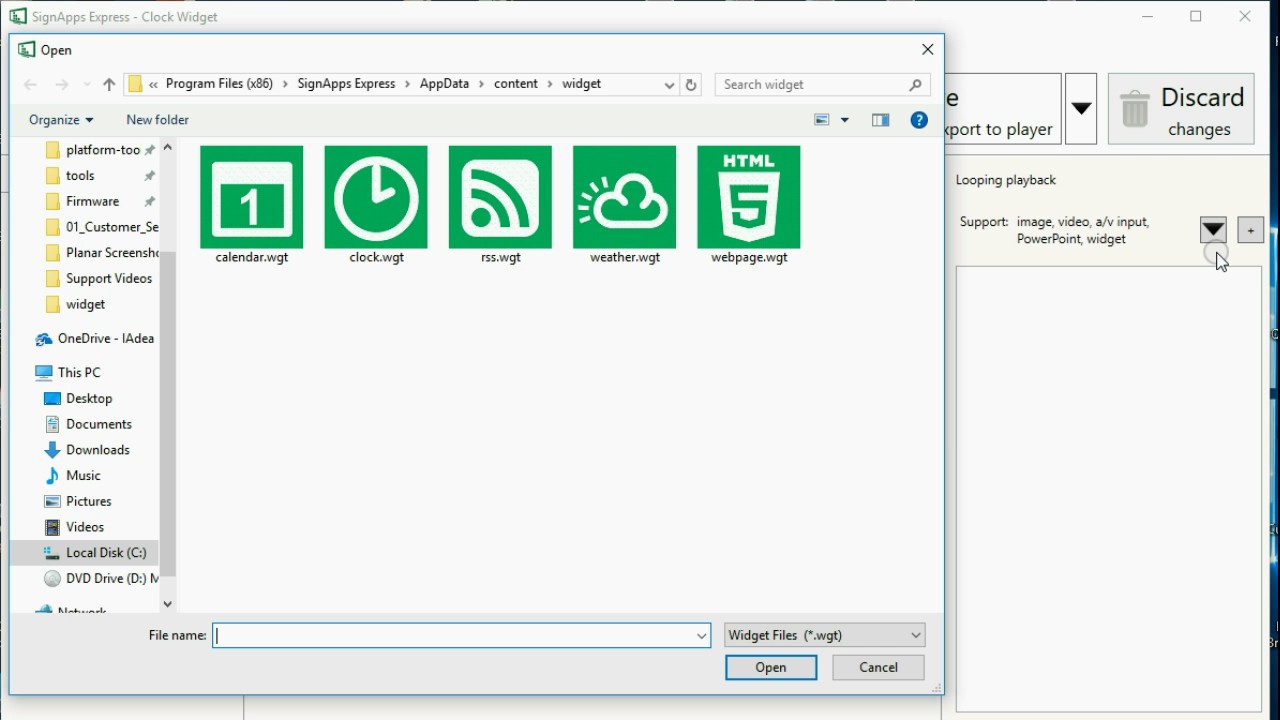The height and width of the screenshot is (720, 1280).
Task: Select OneDrive - IAdea in sidebar
Action: click(x=95, y=339)
